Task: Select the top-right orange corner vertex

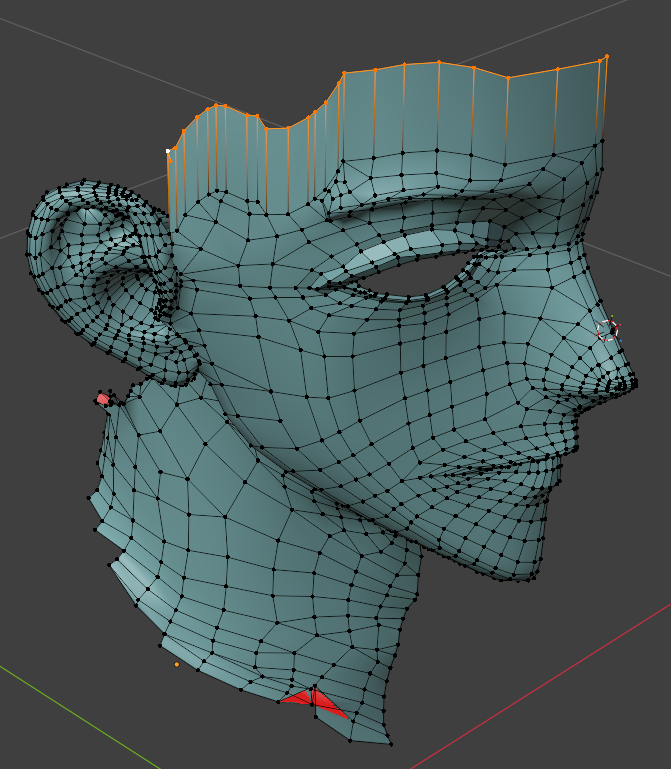Action: [x=607, y=57]
